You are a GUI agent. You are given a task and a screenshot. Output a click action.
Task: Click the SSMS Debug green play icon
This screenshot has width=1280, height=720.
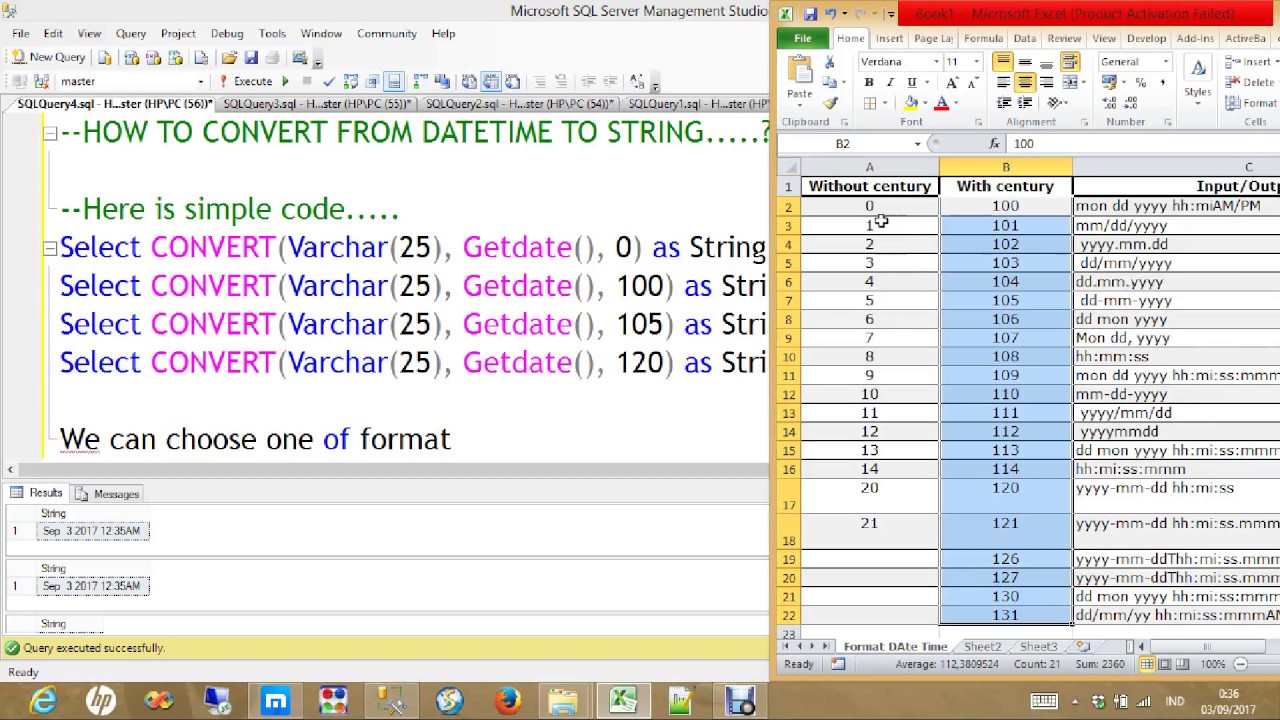click(x=285, y=81)
